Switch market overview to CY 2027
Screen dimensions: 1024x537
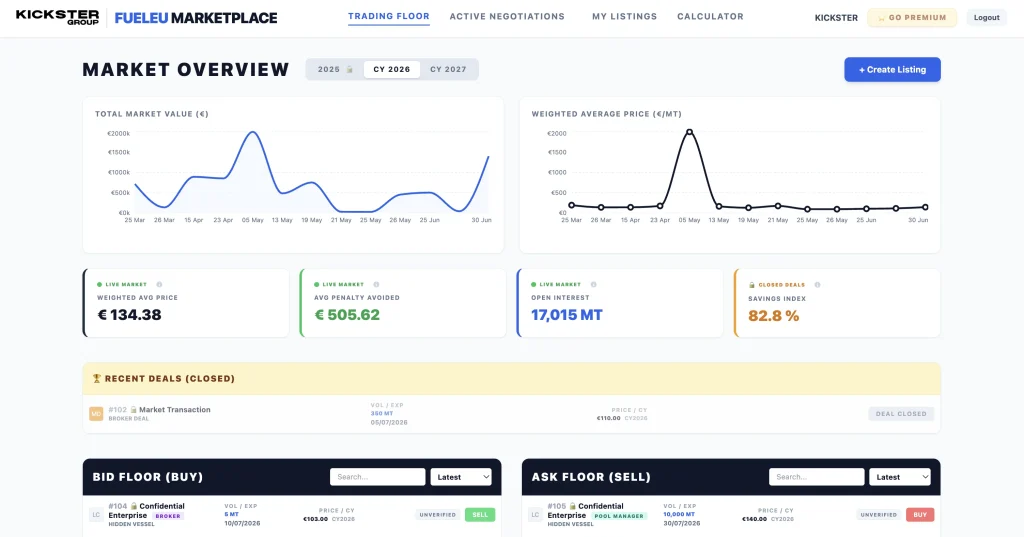(x=448, y=69)
